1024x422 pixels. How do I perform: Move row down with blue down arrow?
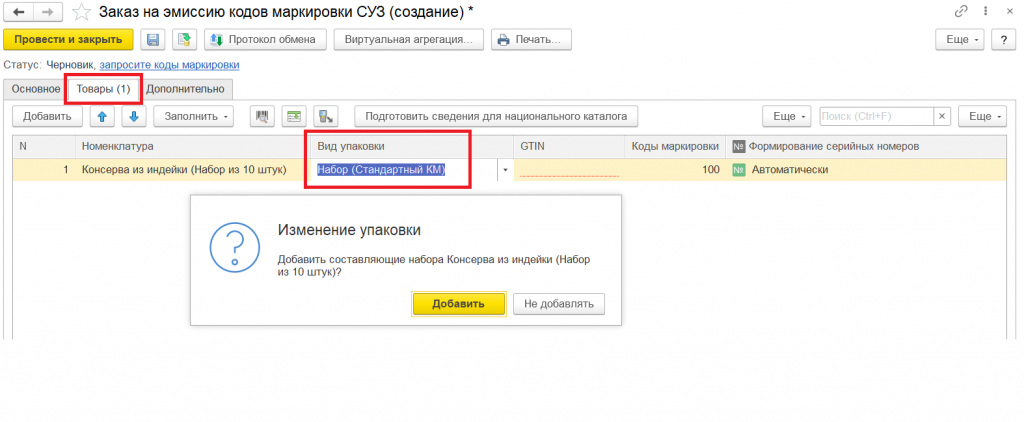click(x=134, y=116)
